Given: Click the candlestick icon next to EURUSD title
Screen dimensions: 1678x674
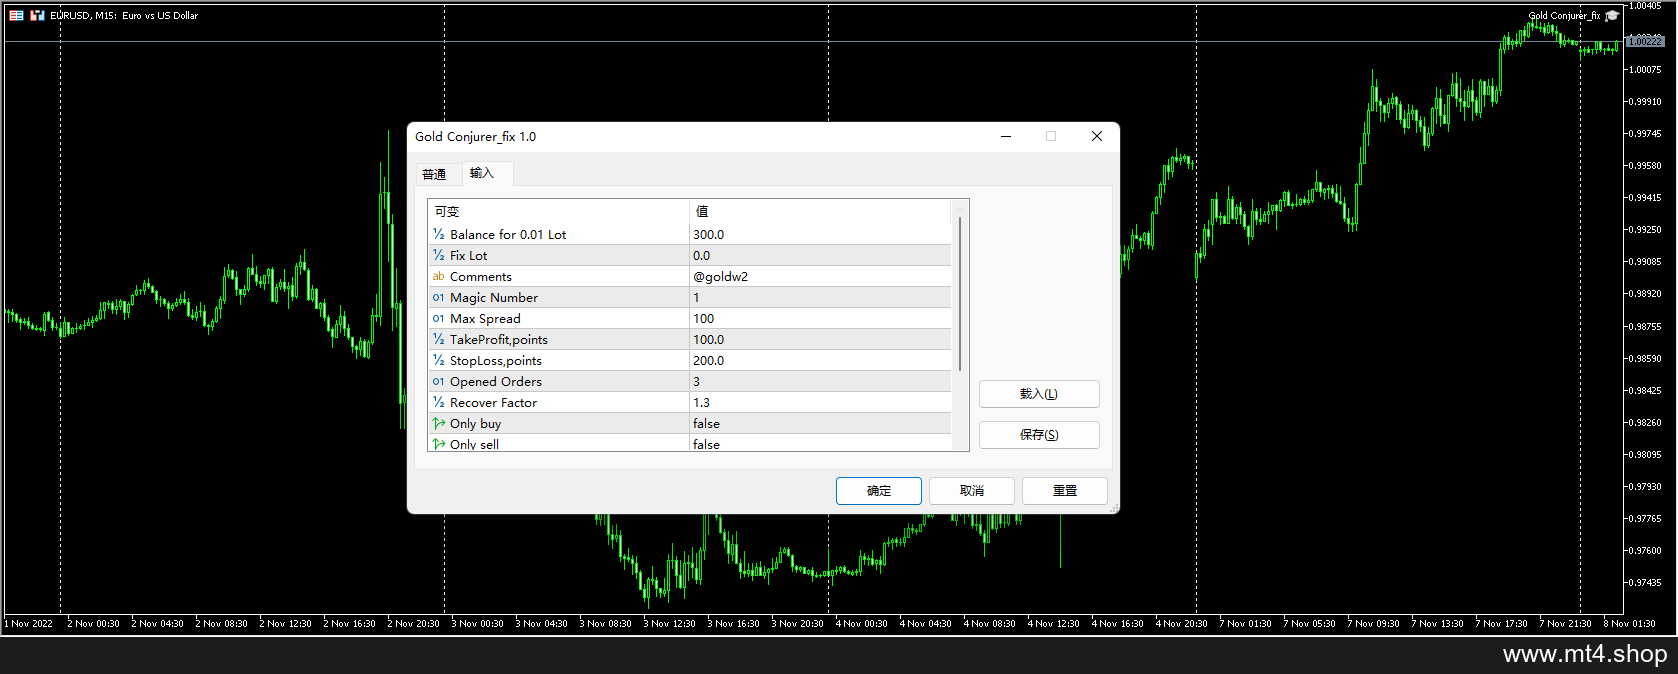Looking at the screenshot, I should (37, 15).
